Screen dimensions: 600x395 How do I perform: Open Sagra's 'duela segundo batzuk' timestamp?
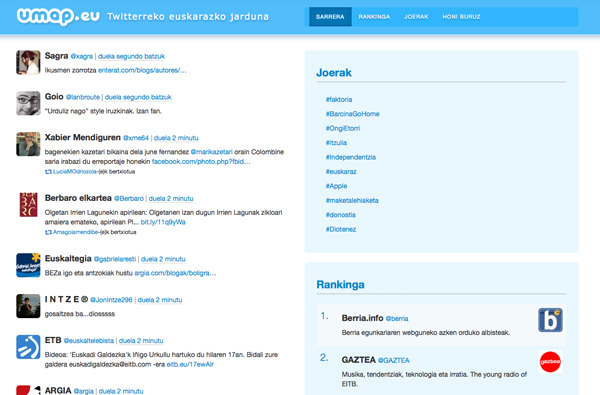(x=131, y=56)
